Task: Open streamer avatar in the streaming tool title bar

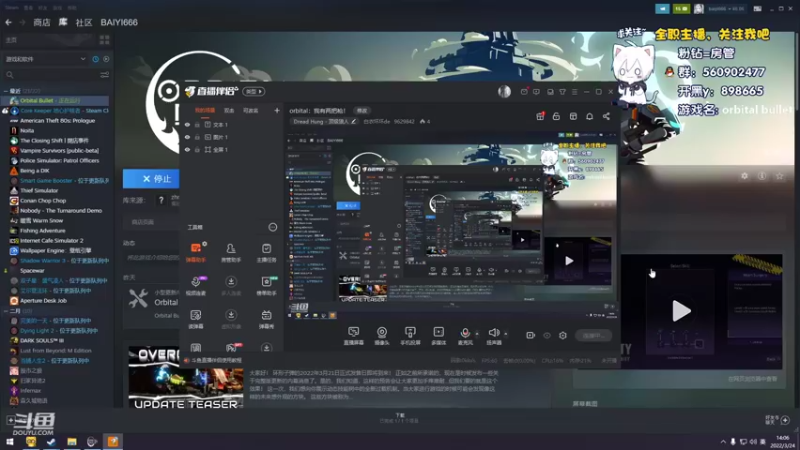Action: (504, 91)
